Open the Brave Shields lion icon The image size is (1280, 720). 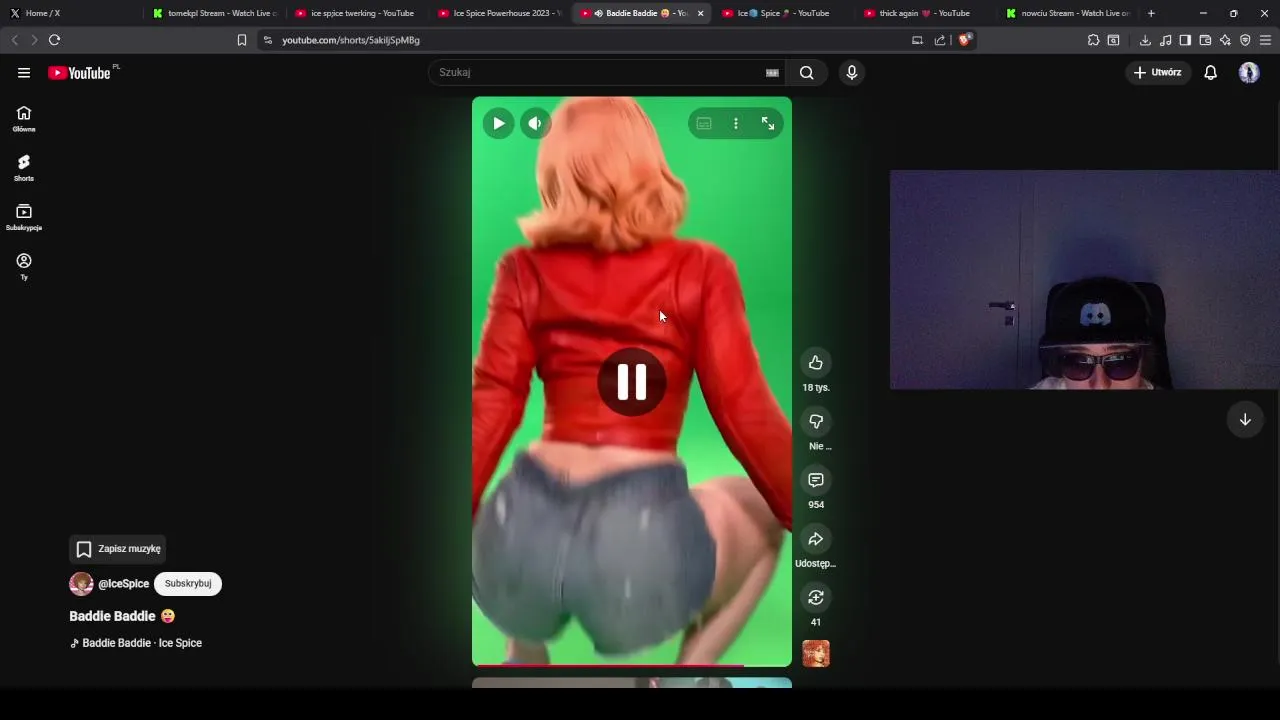pyautogui.click(x=964, y=40)
